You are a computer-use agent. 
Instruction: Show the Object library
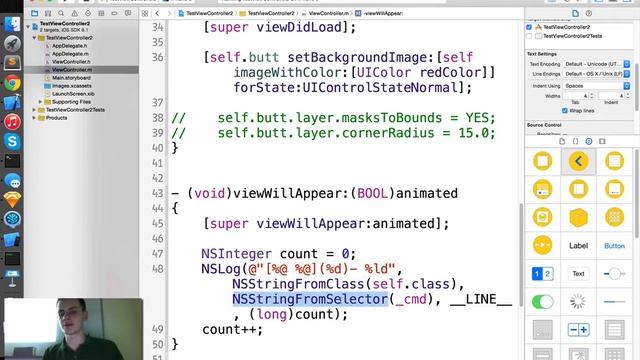pyautogui.click(x=589, y=141)
